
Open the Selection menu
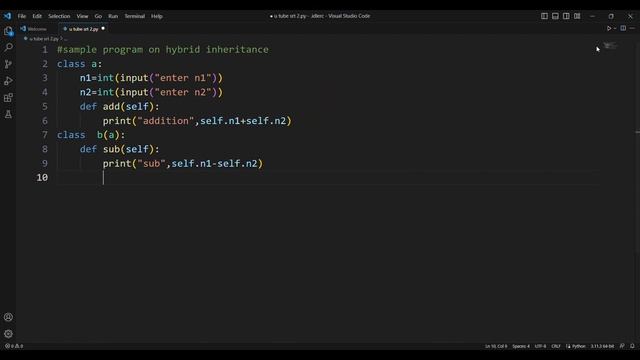click(x=59, y=16)
